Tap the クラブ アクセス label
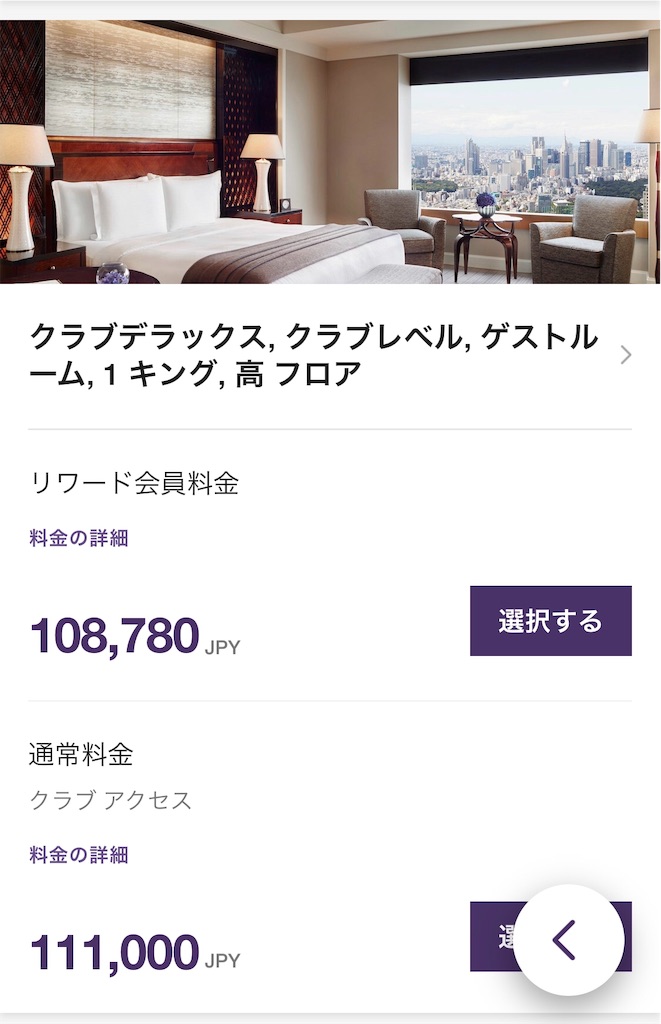 tap(110, 800)
